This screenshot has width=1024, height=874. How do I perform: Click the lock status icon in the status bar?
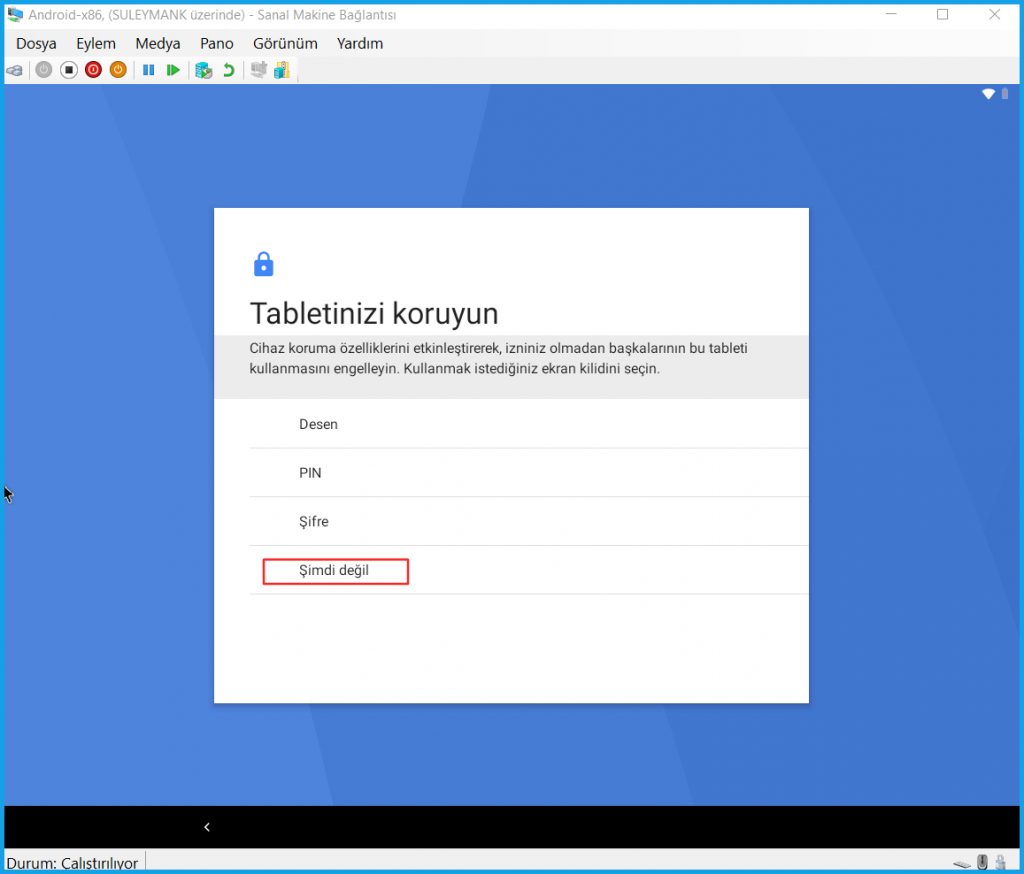(1000, 862)
